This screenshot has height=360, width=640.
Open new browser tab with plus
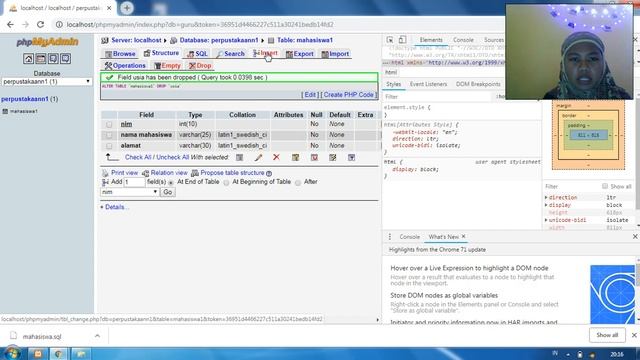click(x=127, y=8)
